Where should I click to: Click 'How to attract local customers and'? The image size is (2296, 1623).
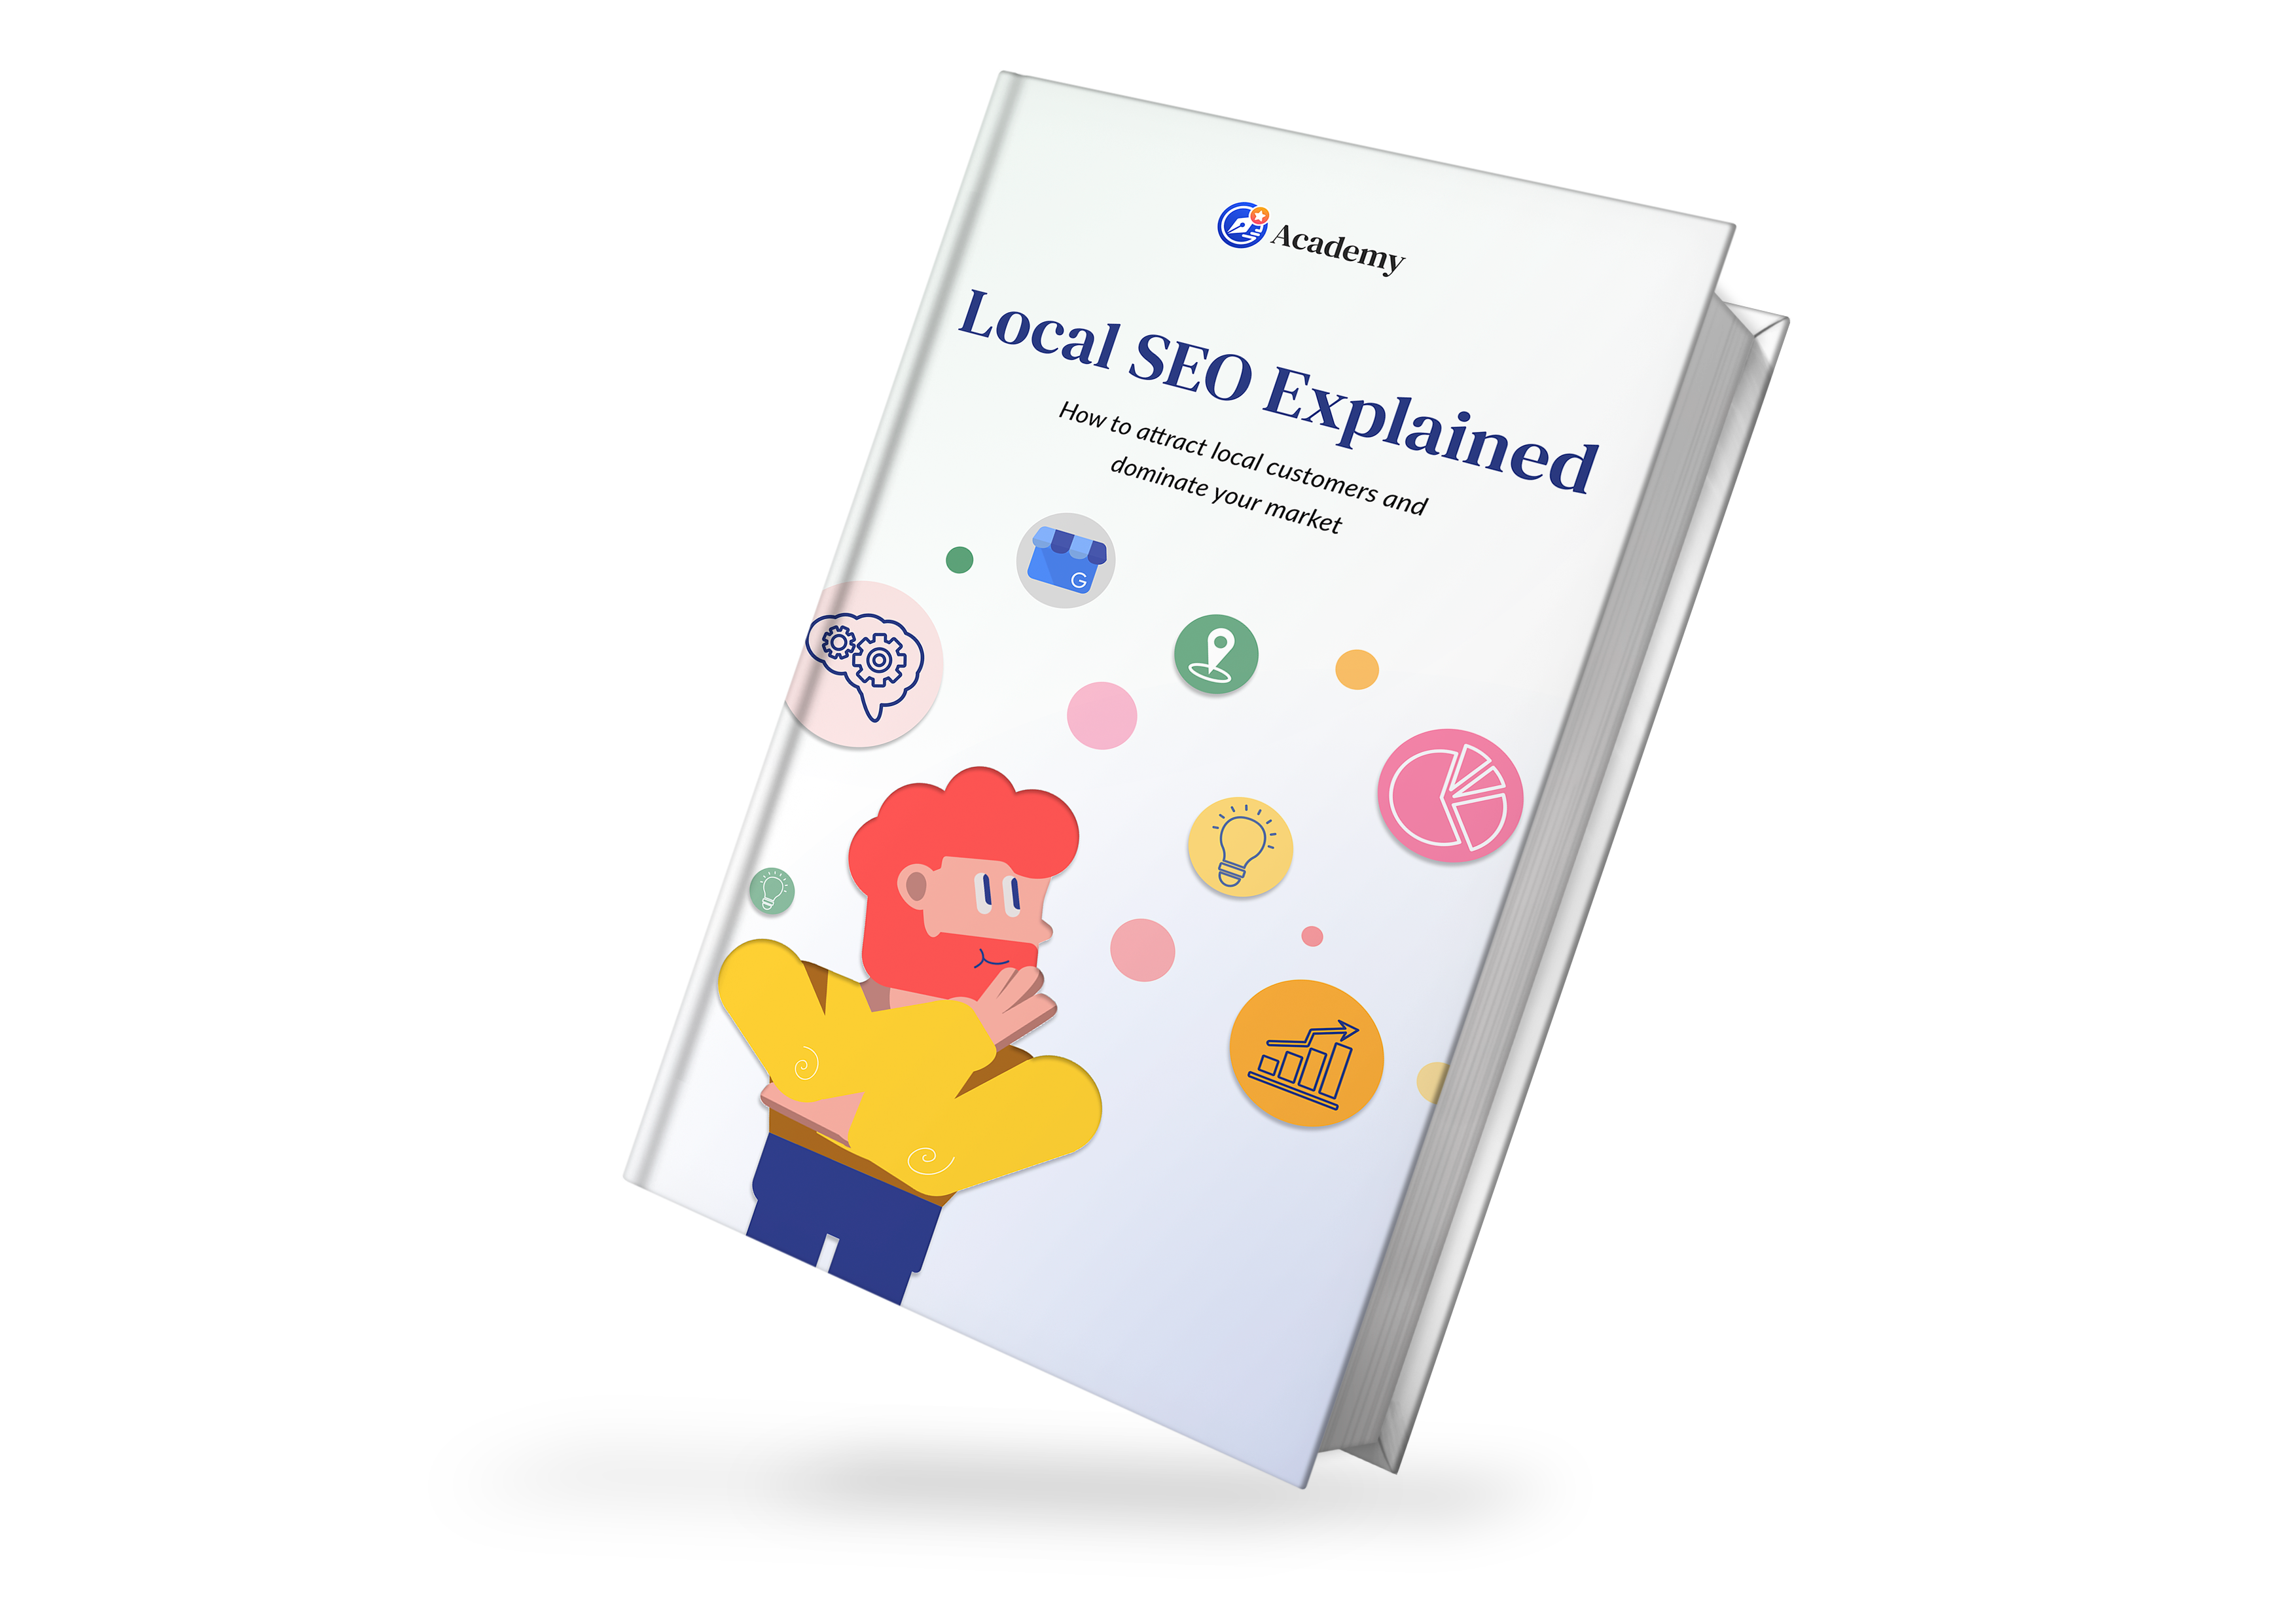coord(1243,458)
